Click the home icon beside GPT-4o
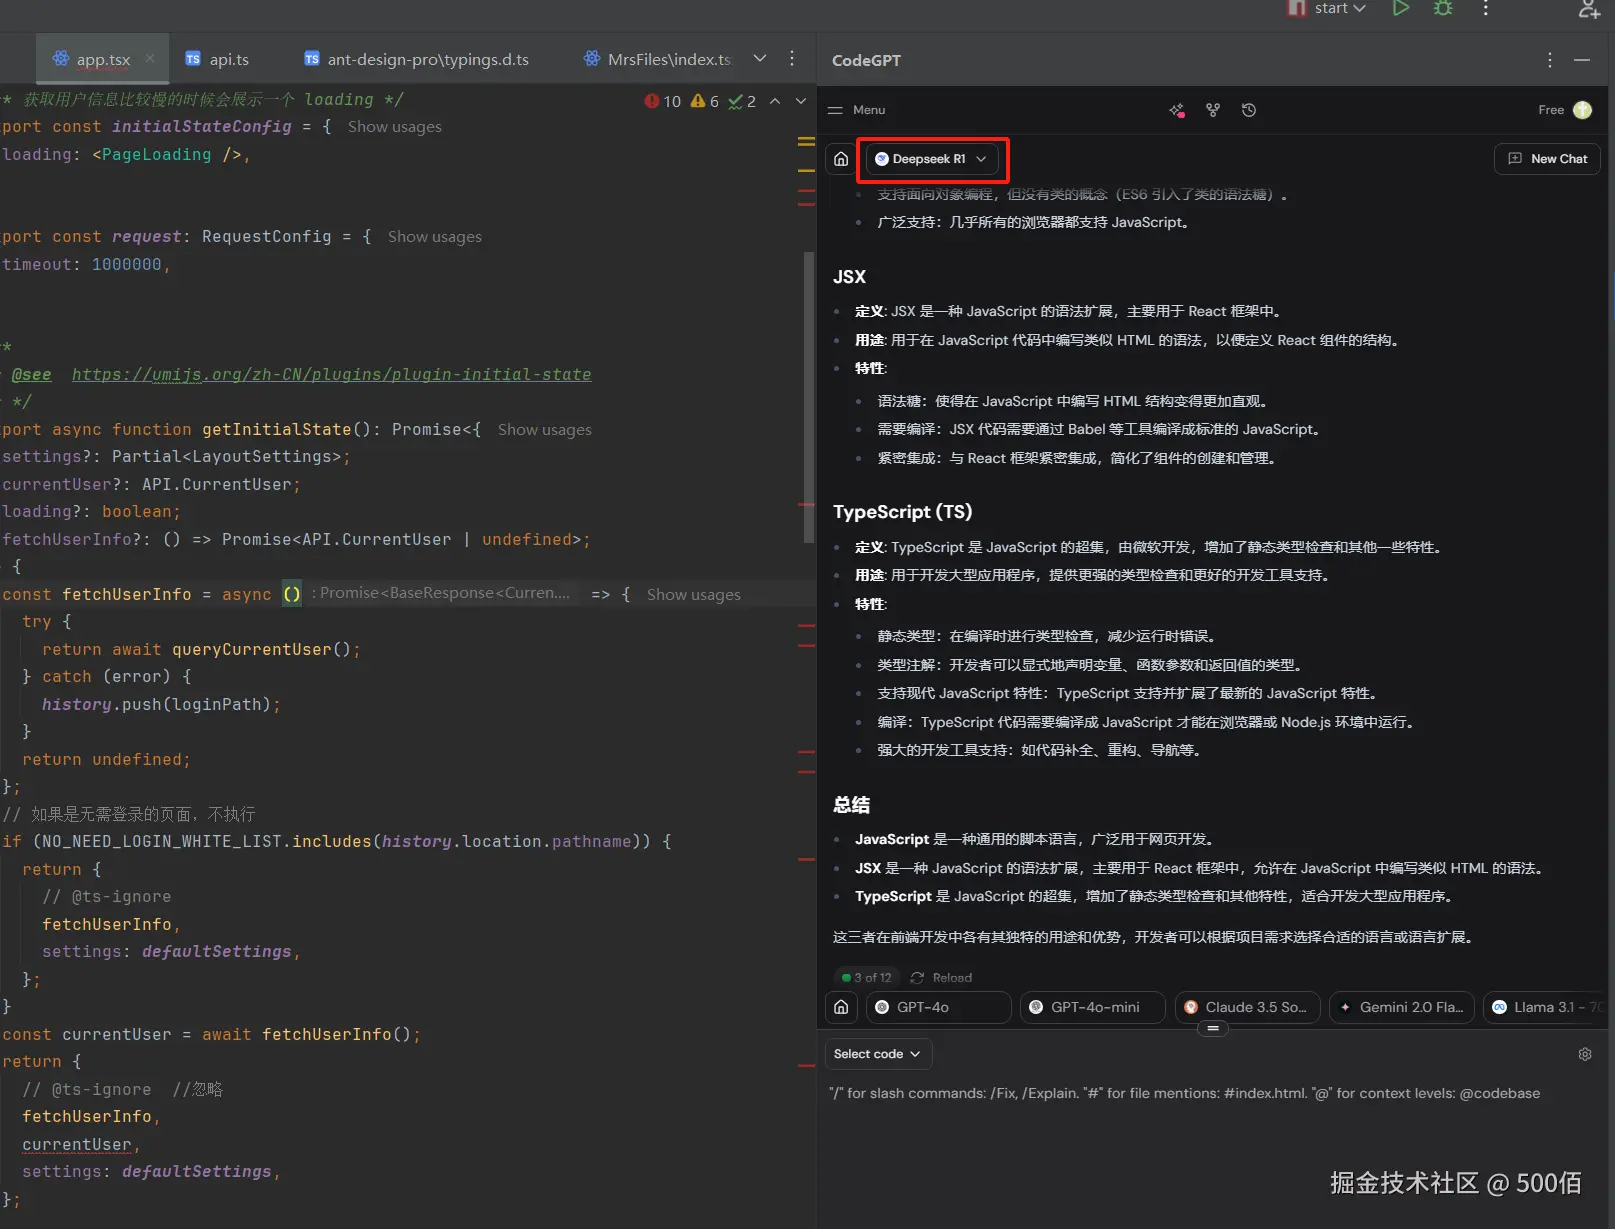Viewport: 1615px width, 1229px height. 841,1007
